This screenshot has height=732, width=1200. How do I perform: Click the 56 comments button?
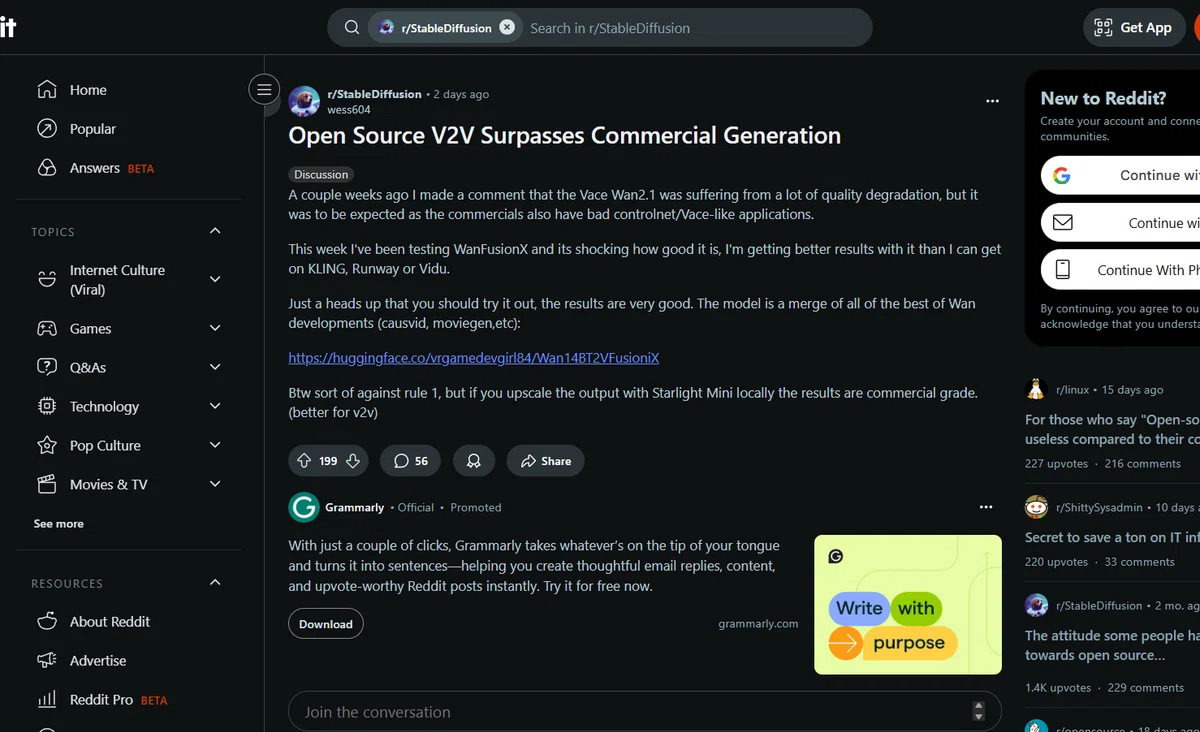click(411, 461)
